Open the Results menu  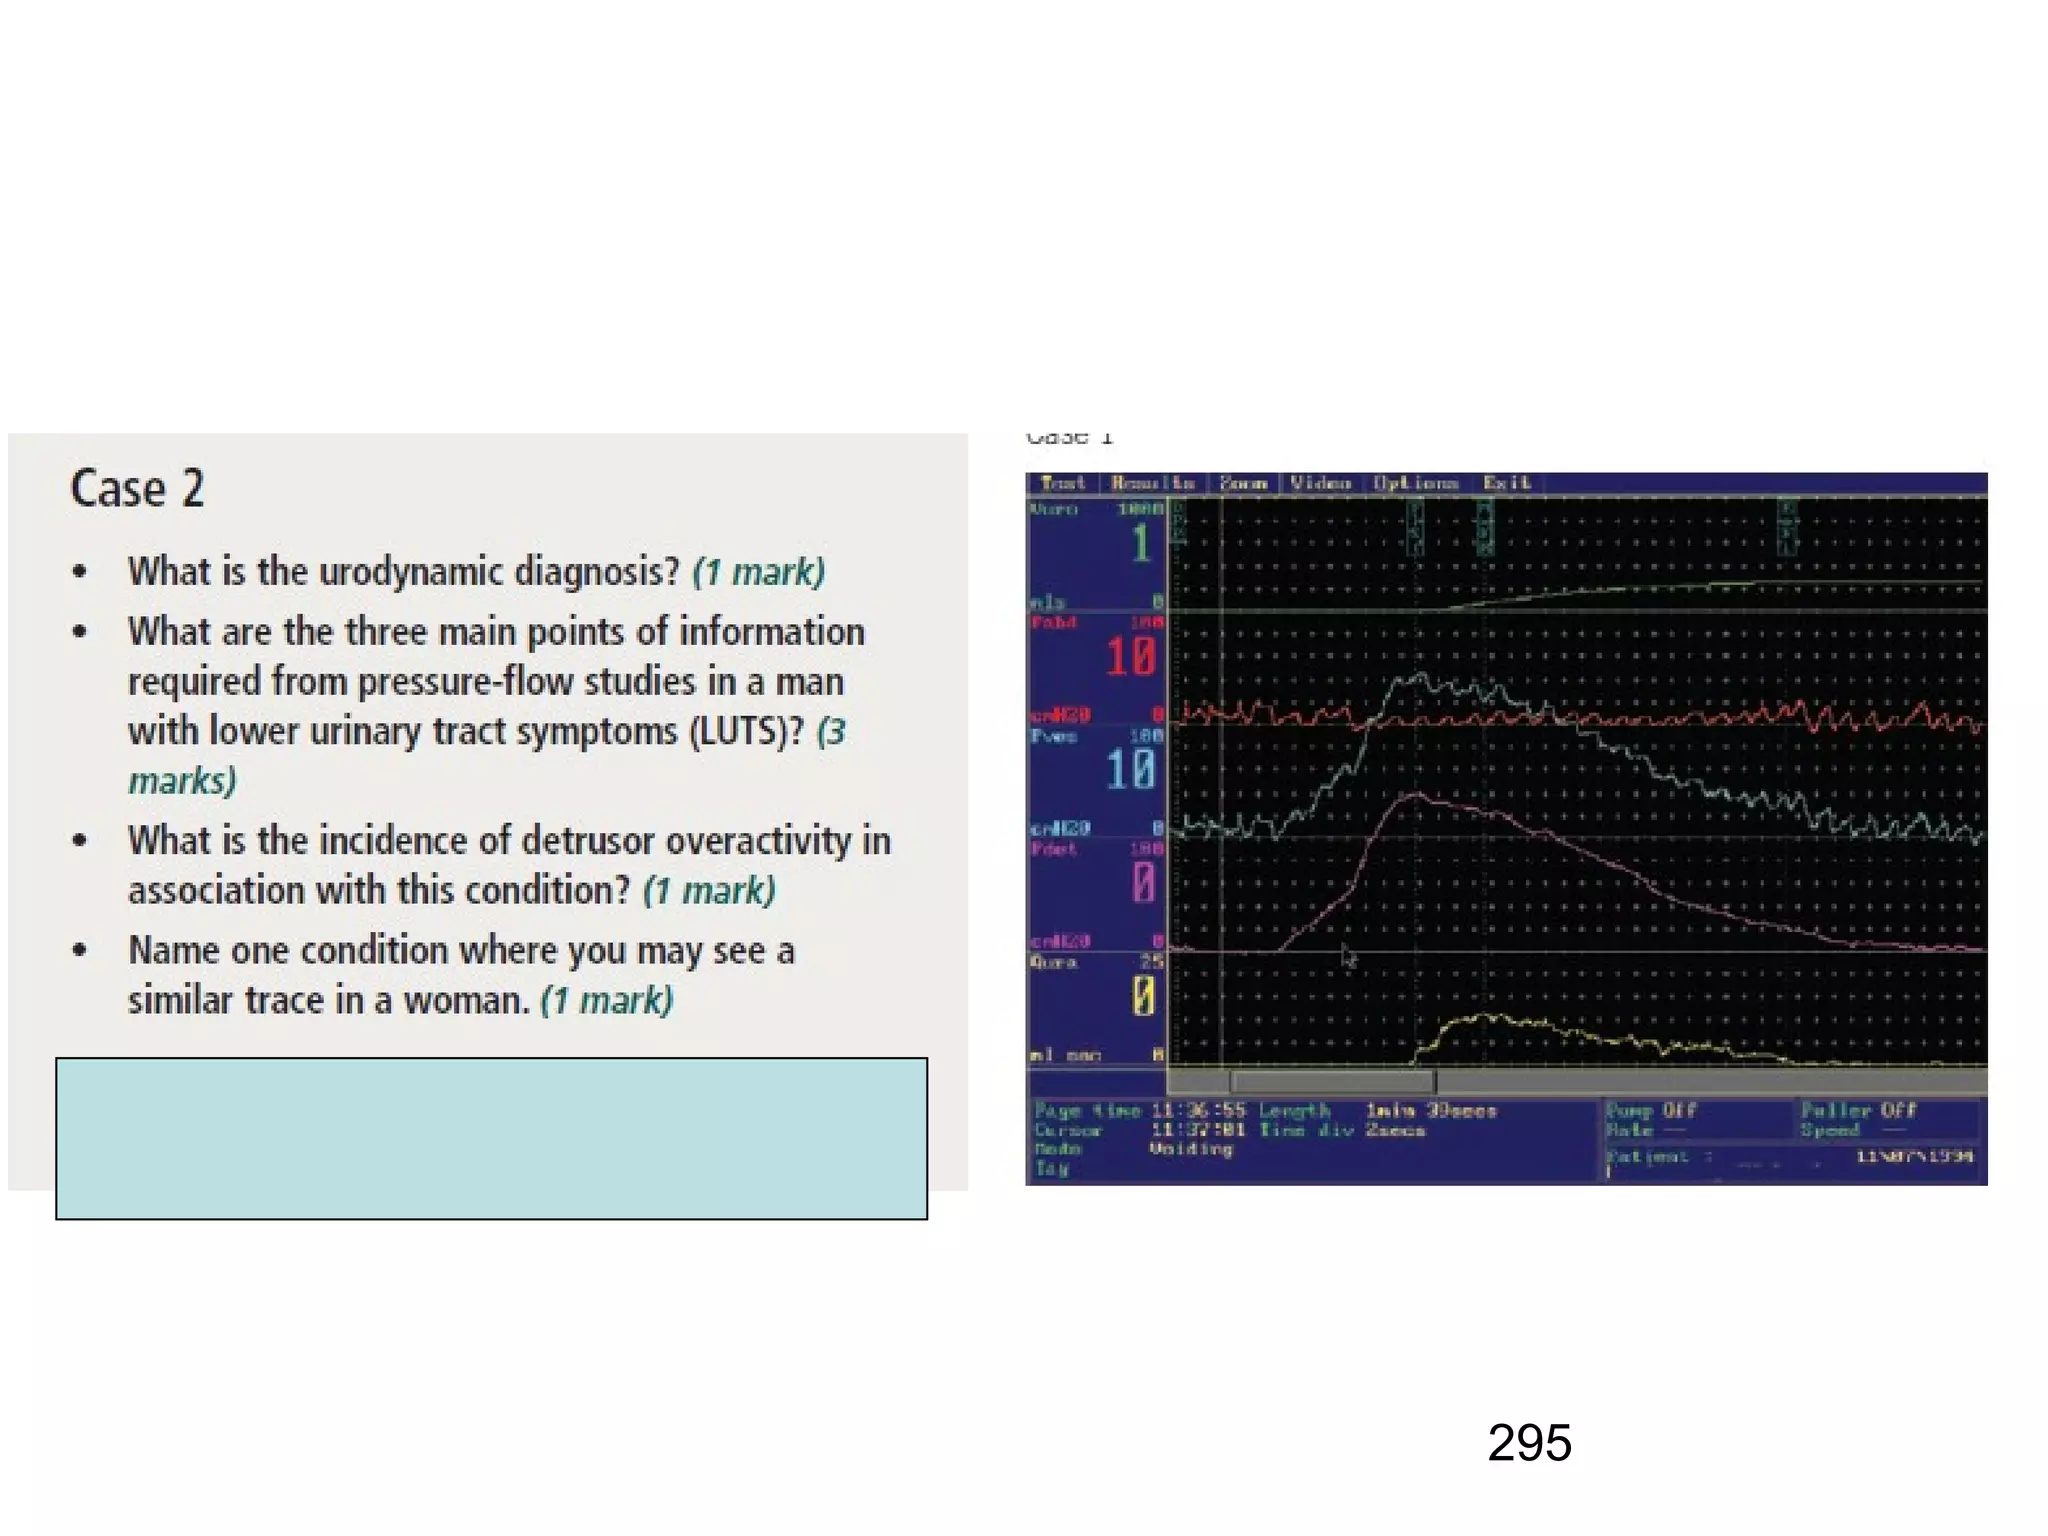tap(1152, 483)
